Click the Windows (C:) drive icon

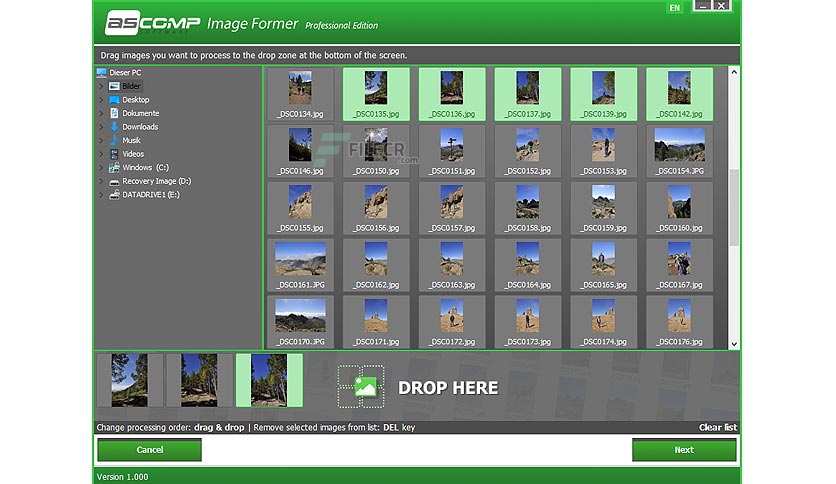[114, 167]
